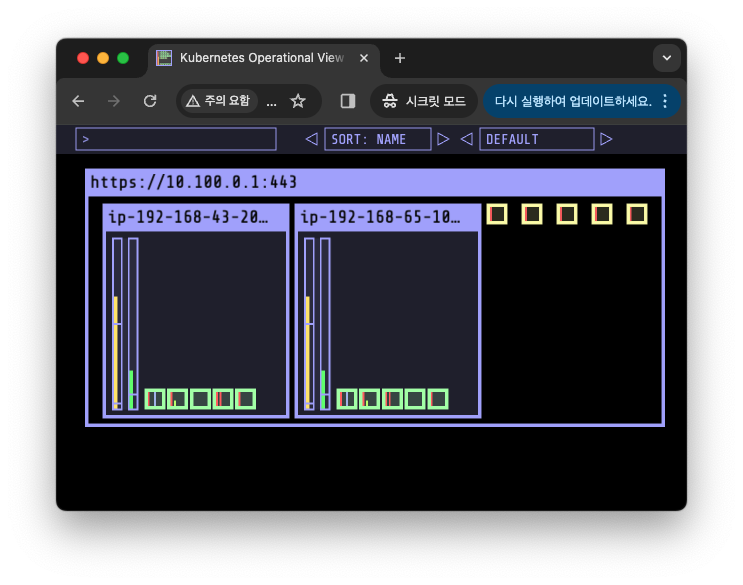743x585 pixels.
Task: Select the Kubernetes Operational View tab
Action: (262, 58)
